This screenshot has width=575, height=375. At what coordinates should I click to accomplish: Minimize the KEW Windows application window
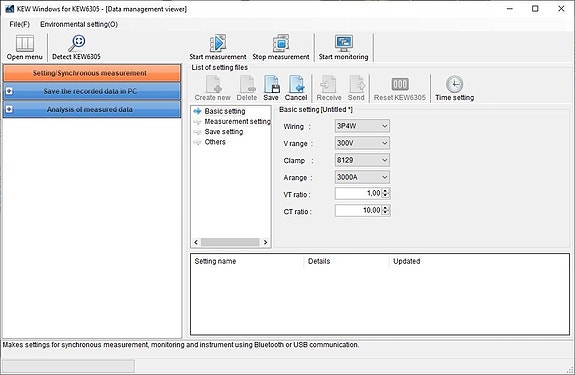(510, 8)
